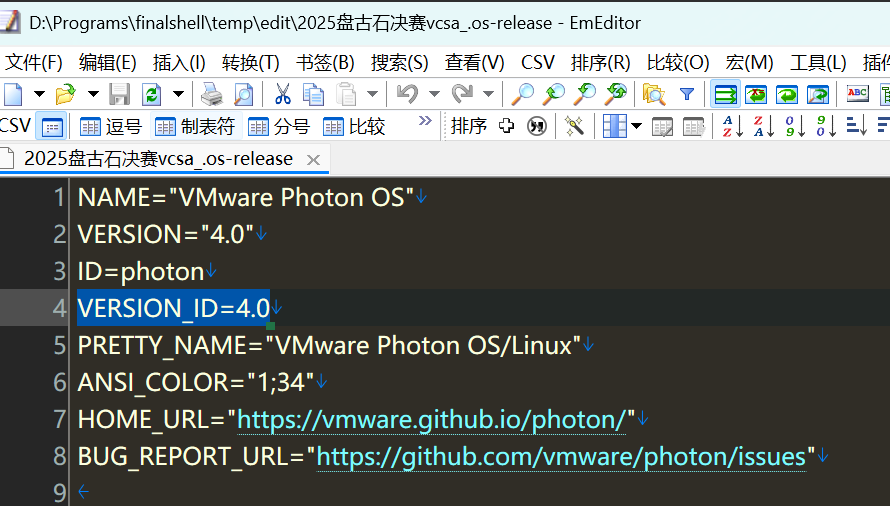Open the 书签(B) Bookmarks menu
890x506 pixels.
(325, 62)
